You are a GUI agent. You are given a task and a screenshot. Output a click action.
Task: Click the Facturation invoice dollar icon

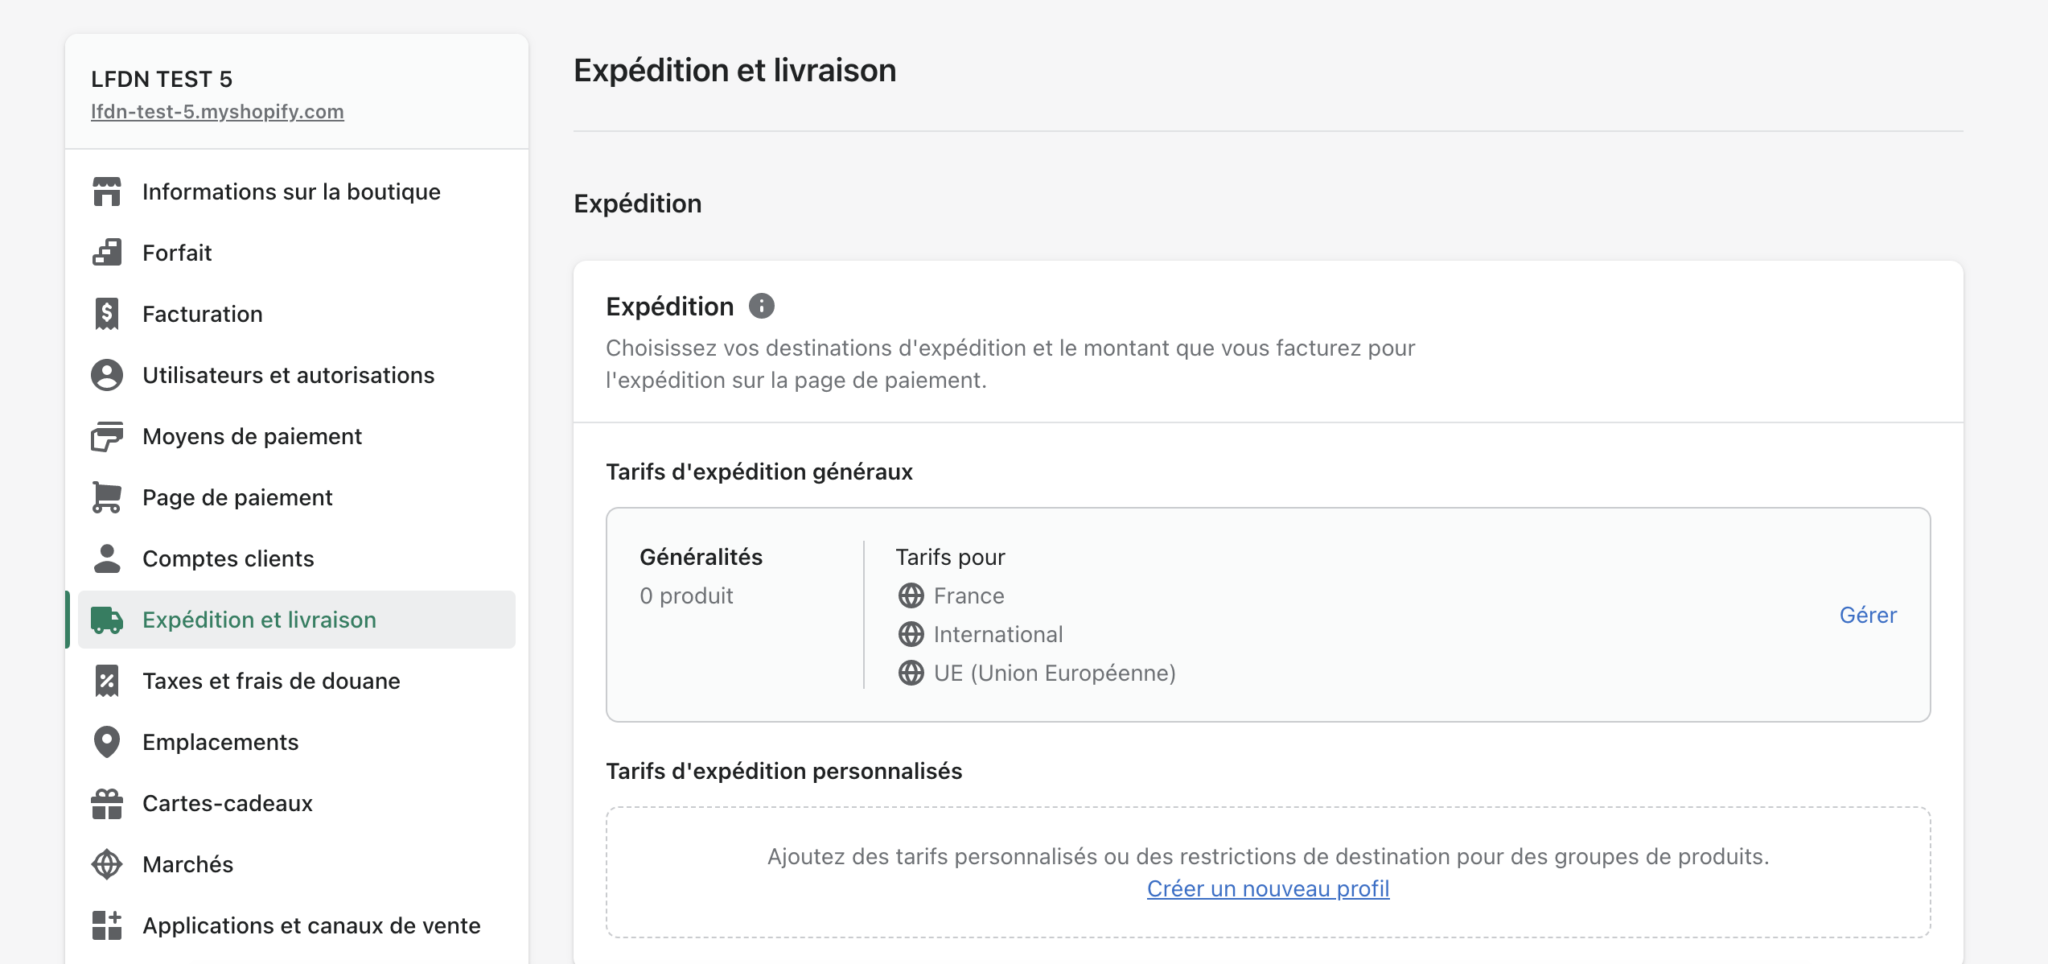click(x=107, y=314)
